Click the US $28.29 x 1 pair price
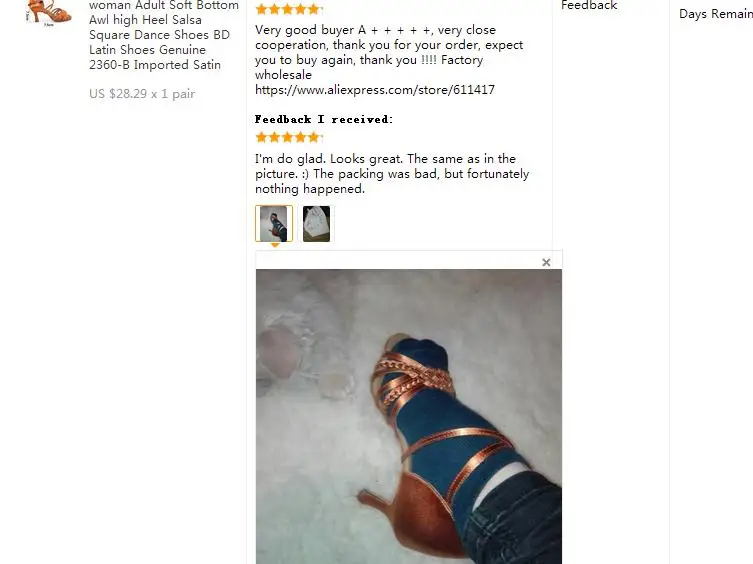 (142, 94)
